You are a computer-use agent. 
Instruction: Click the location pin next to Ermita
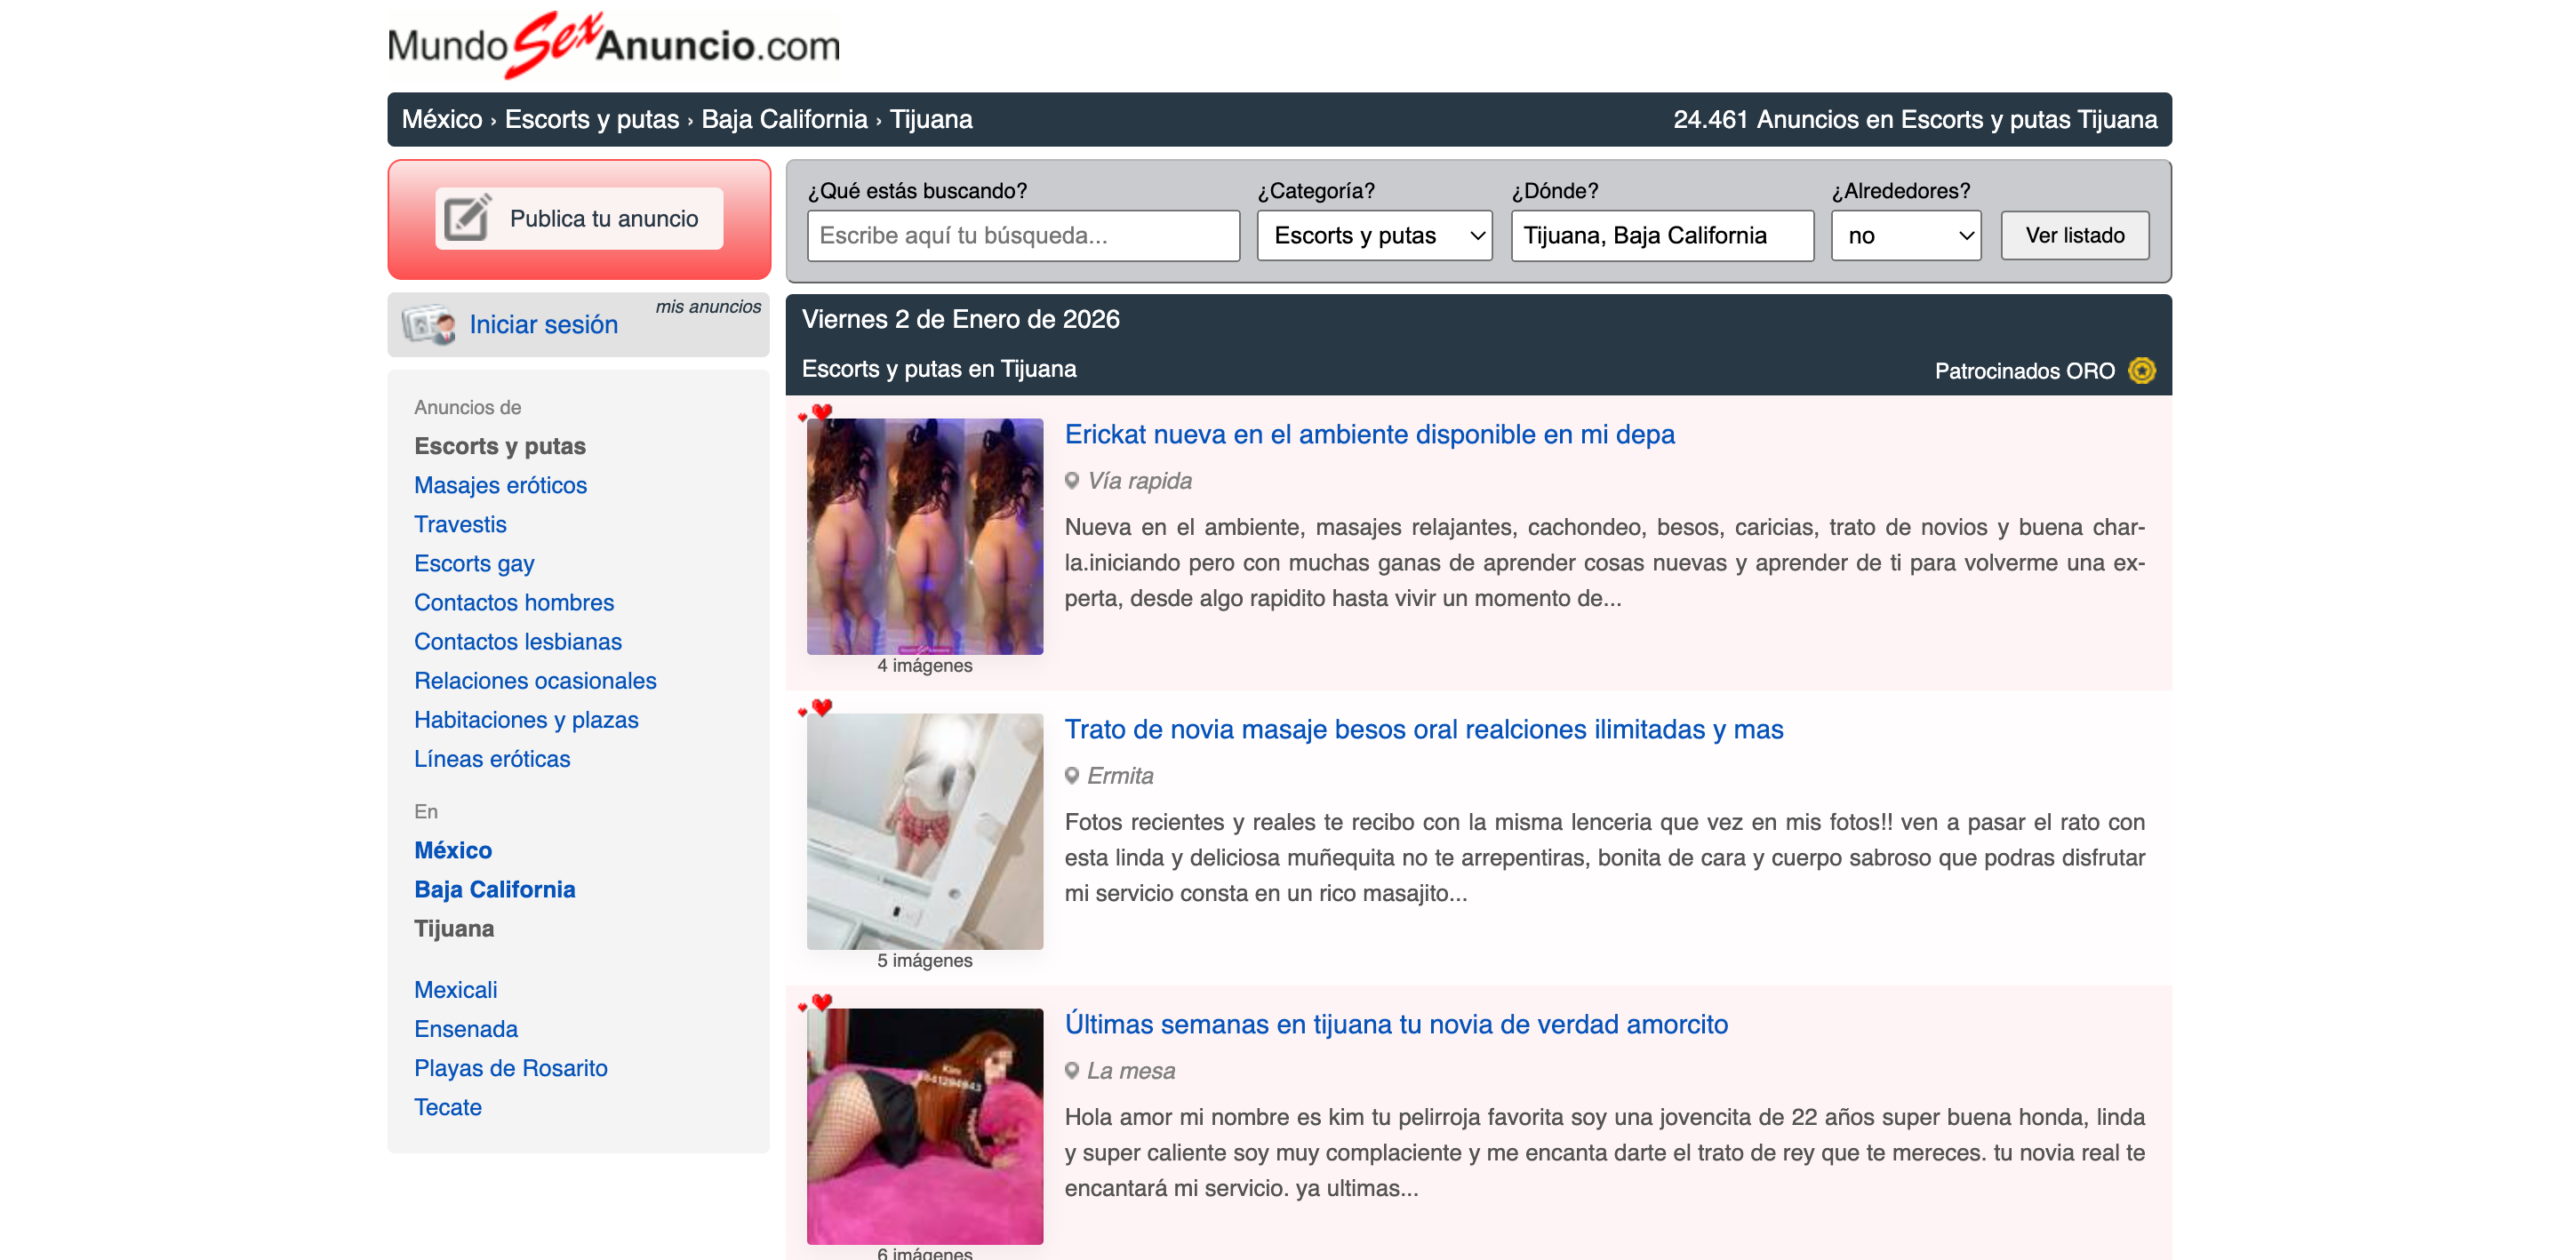pos(1074,775)
